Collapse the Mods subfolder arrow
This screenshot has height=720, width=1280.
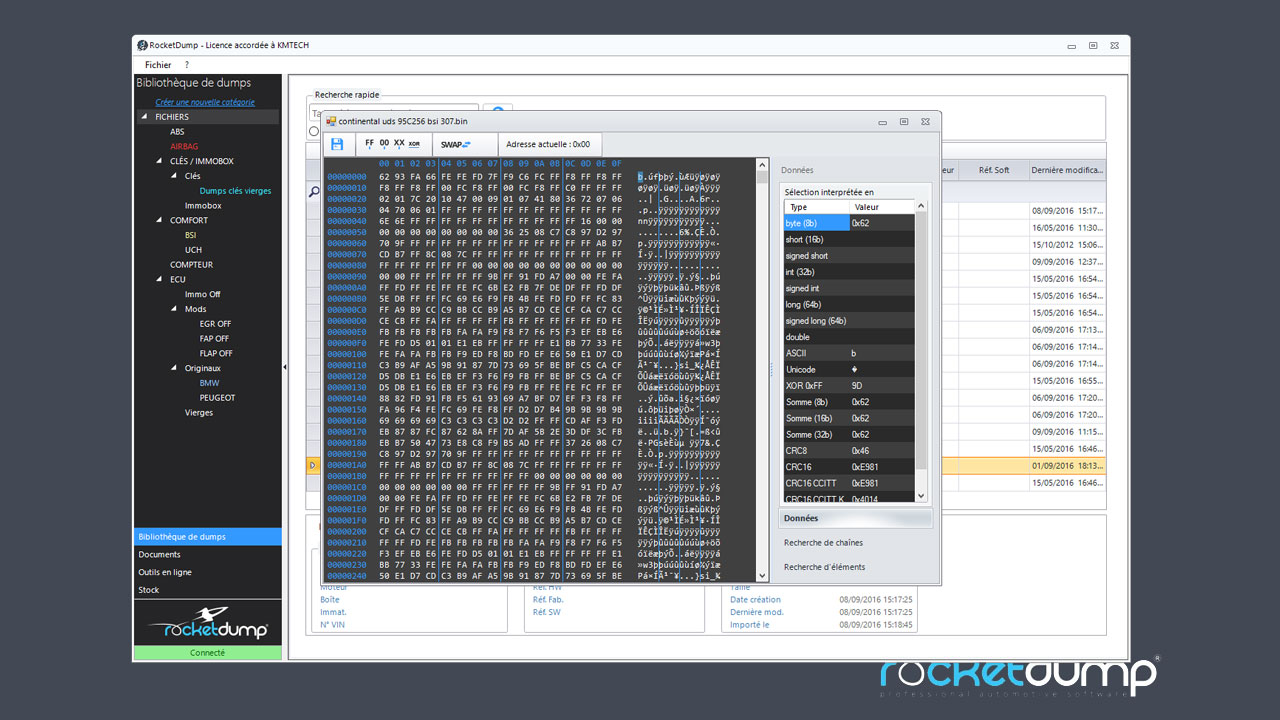173,309
